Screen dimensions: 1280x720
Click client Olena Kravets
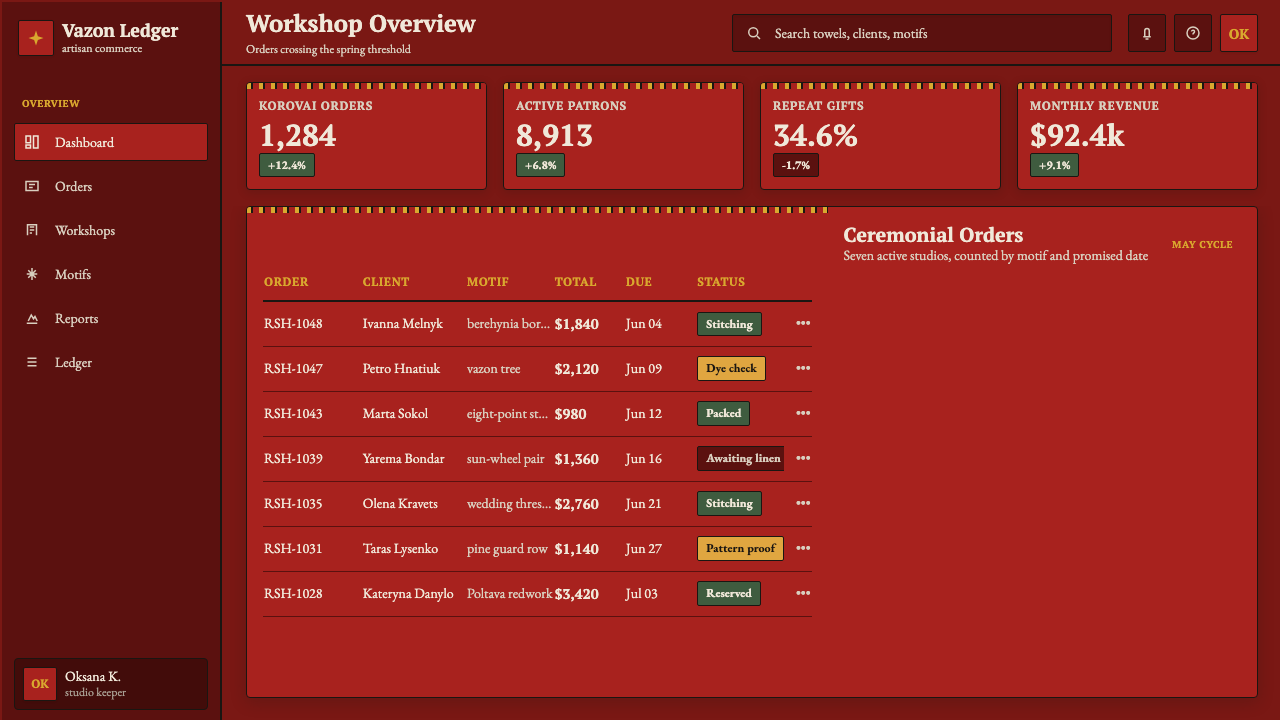(x=400, y=504)
